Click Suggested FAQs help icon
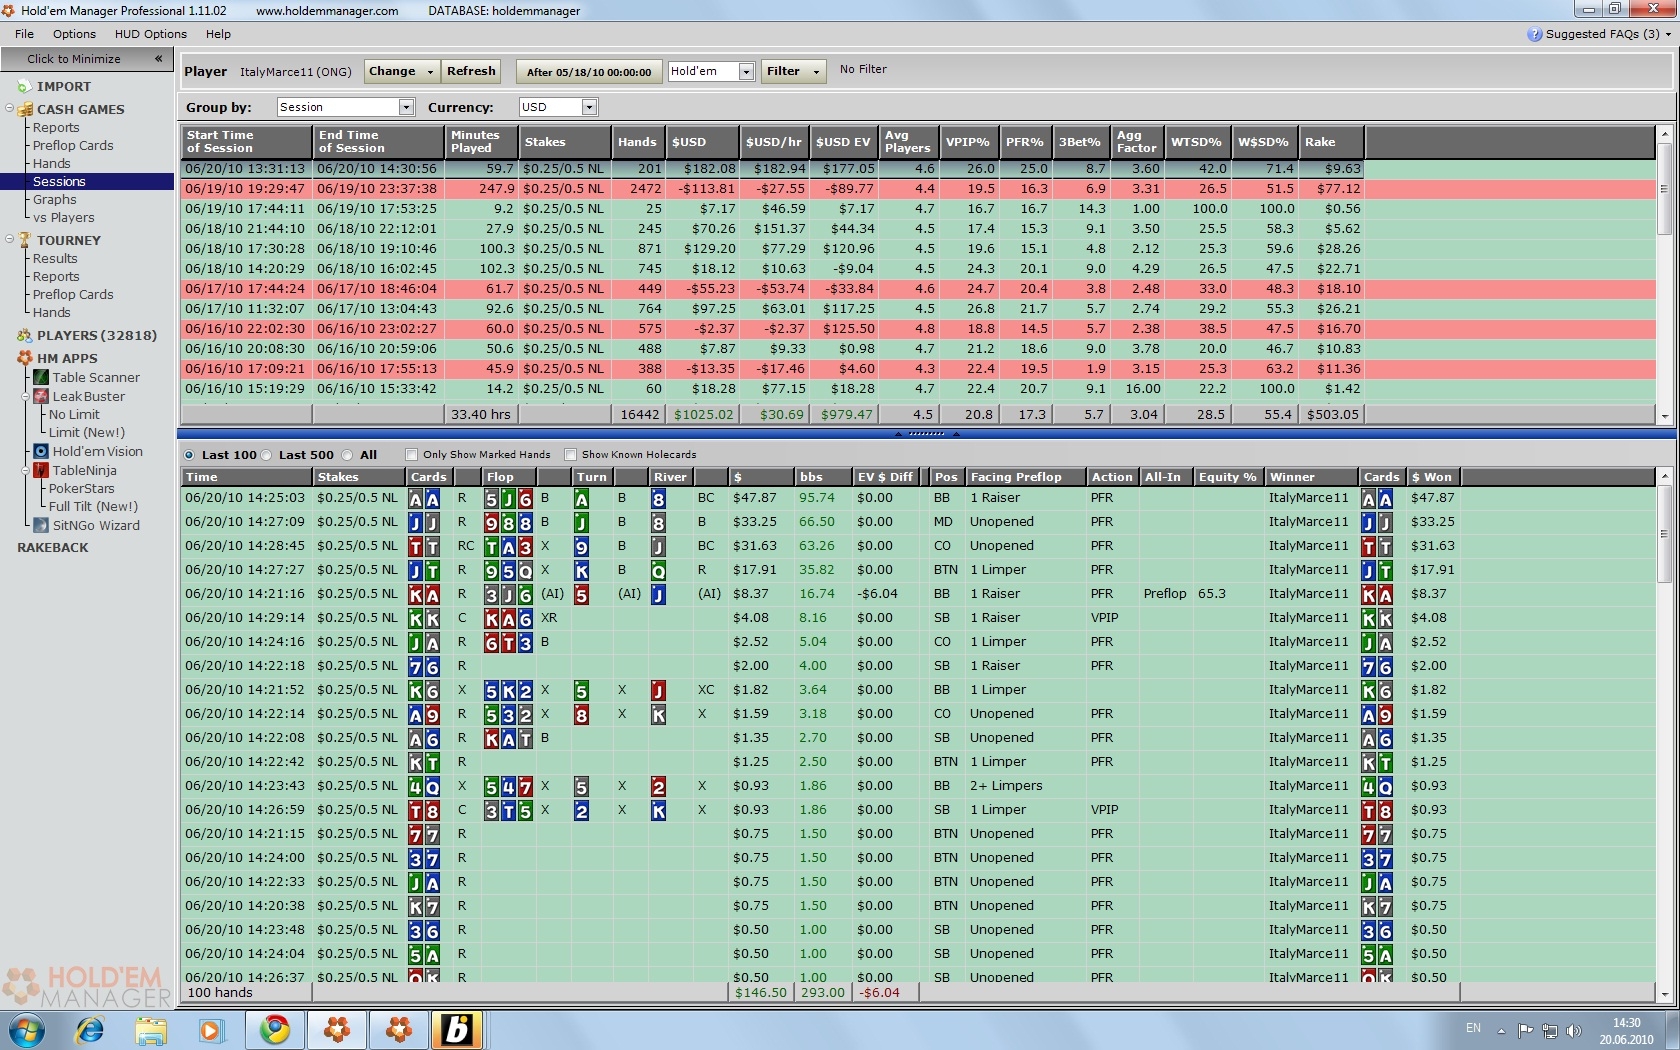The width and height of the screenshot is (1680, 1050). [1534, 34]
